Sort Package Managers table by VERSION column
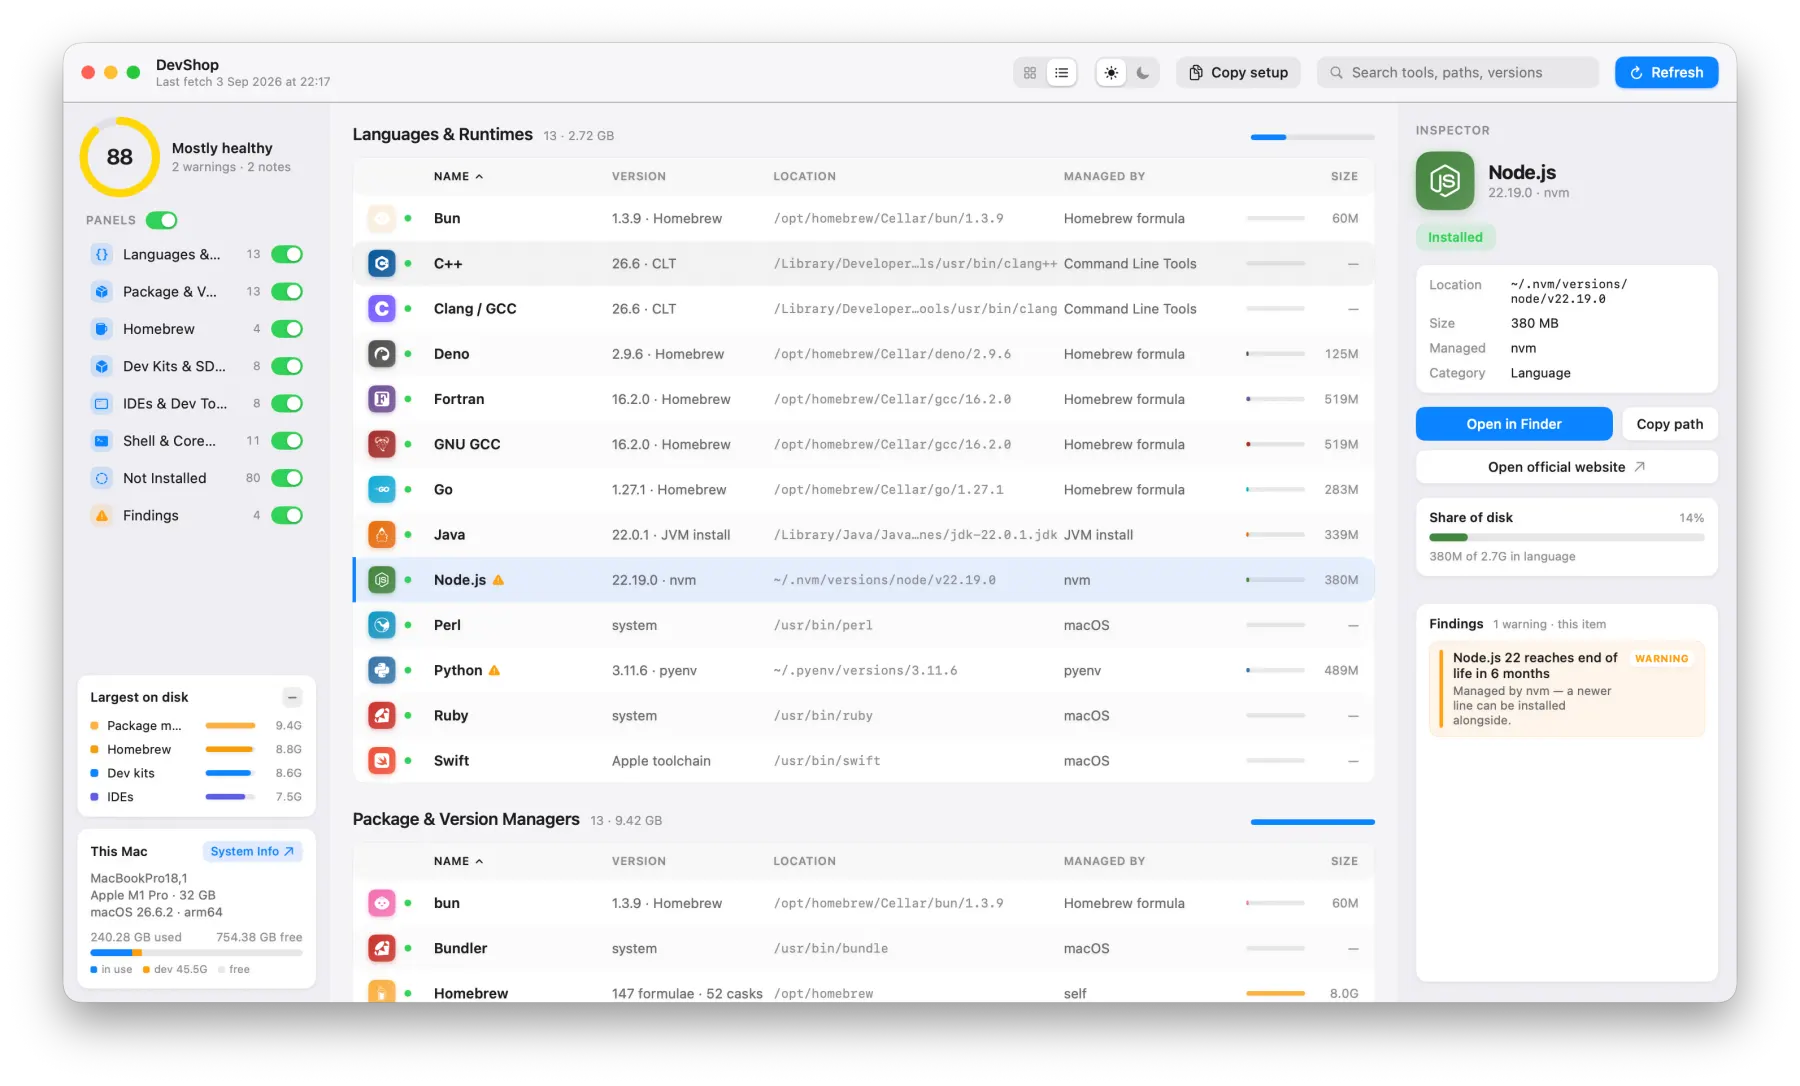 [x=638, y=861]
